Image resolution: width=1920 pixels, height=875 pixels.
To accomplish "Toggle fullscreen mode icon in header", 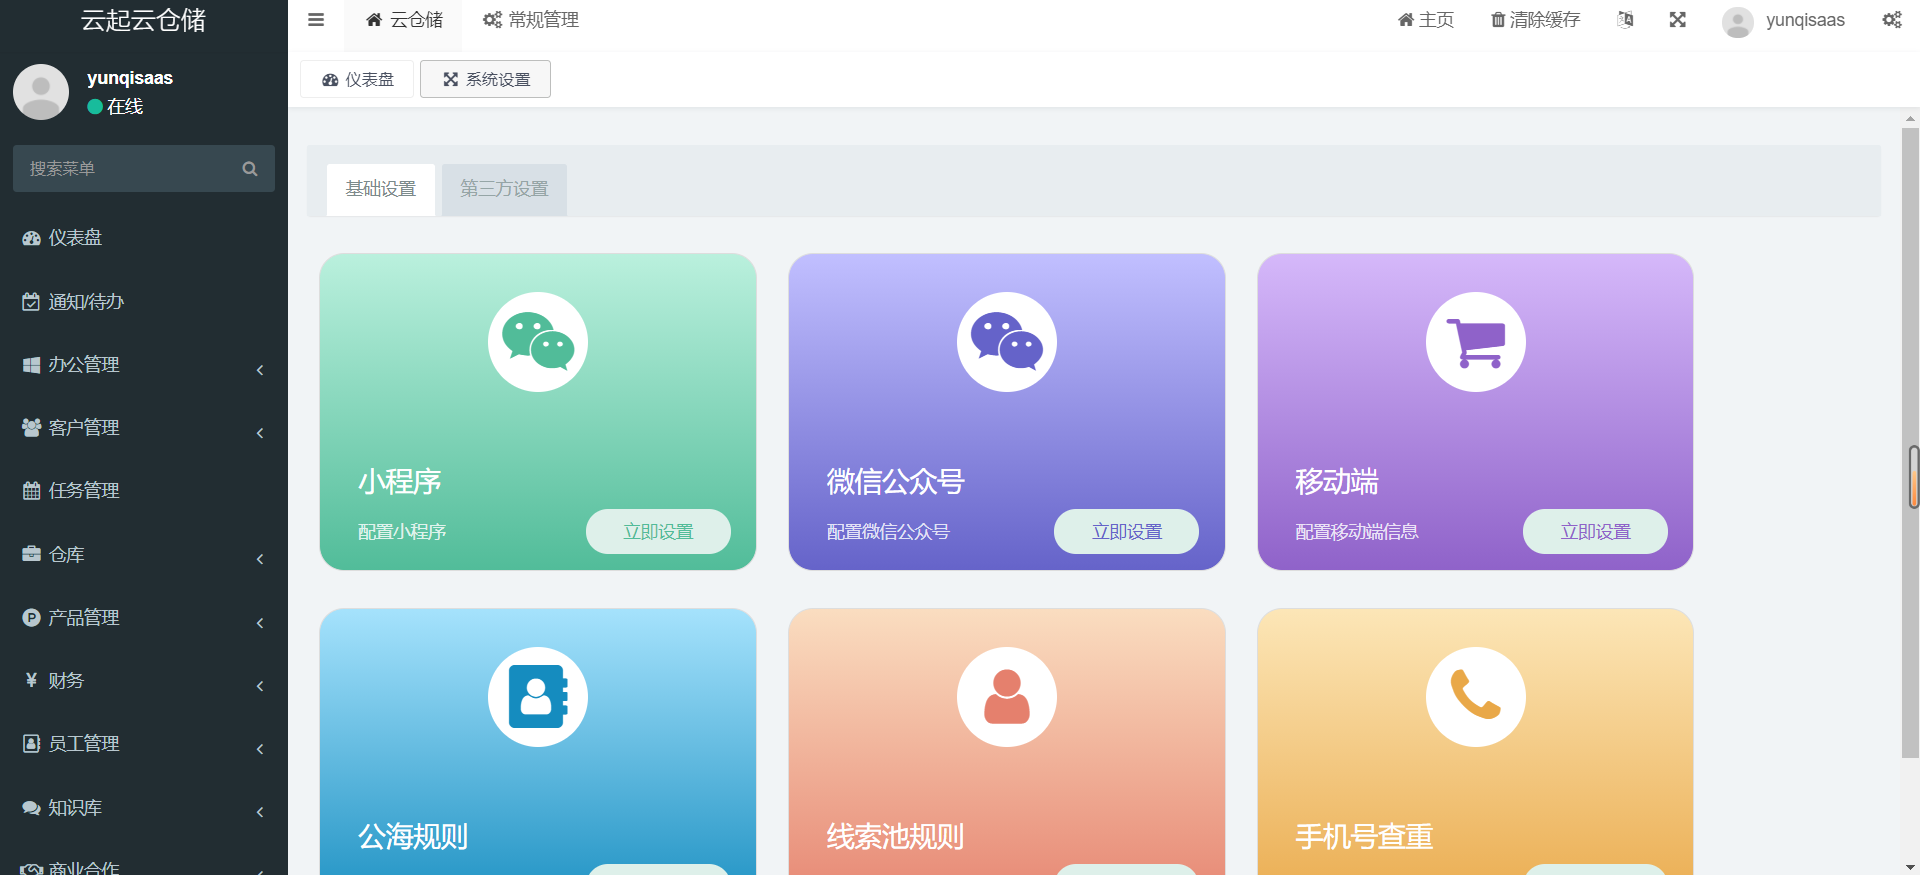I will (x=1678, y=20).
